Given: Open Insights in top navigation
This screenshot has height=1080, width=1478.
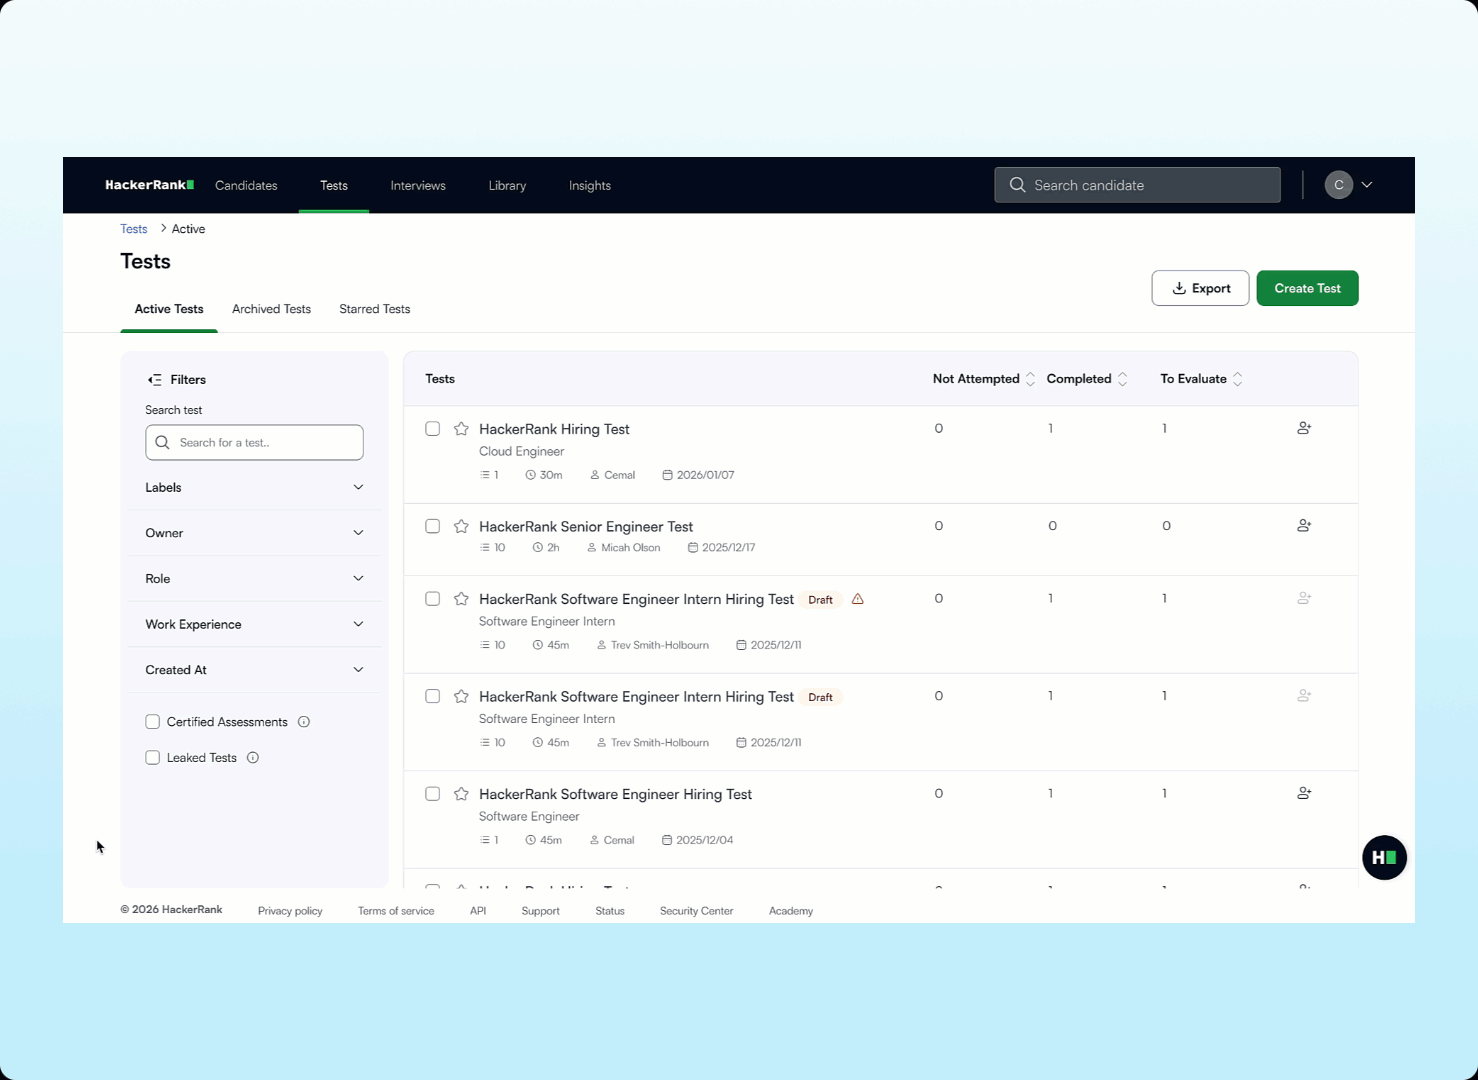Looking at the screenshot, I should point(590,186).
